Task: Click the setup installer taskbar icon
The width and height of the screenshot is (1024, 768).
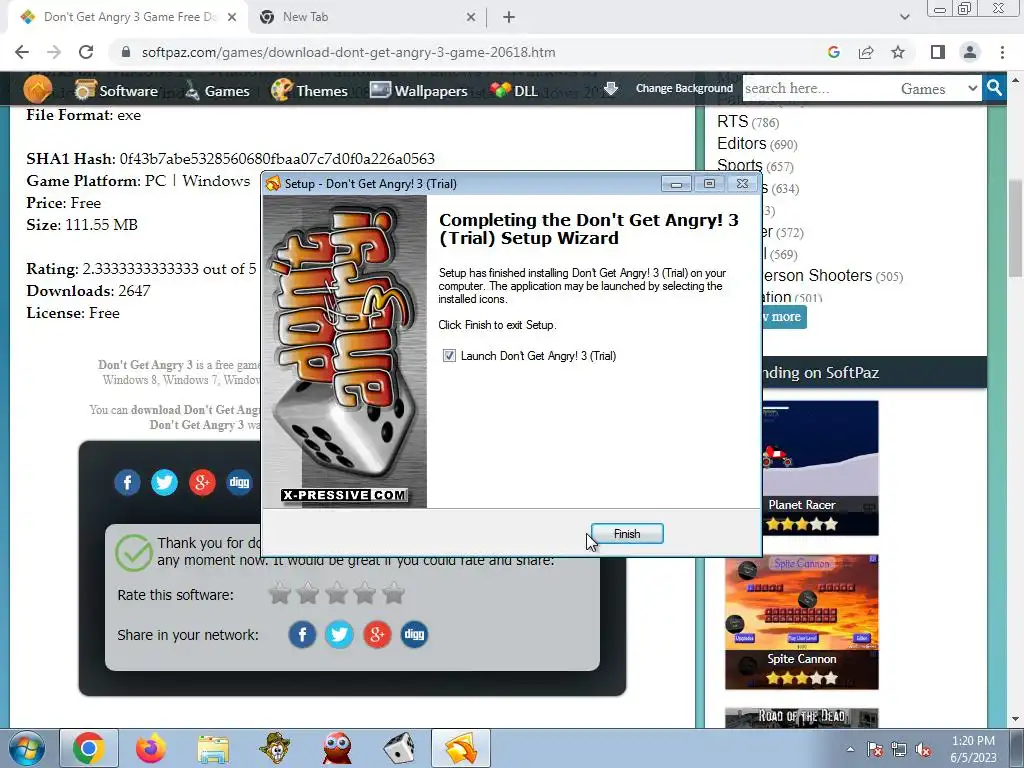Action: tap(461, 748)
